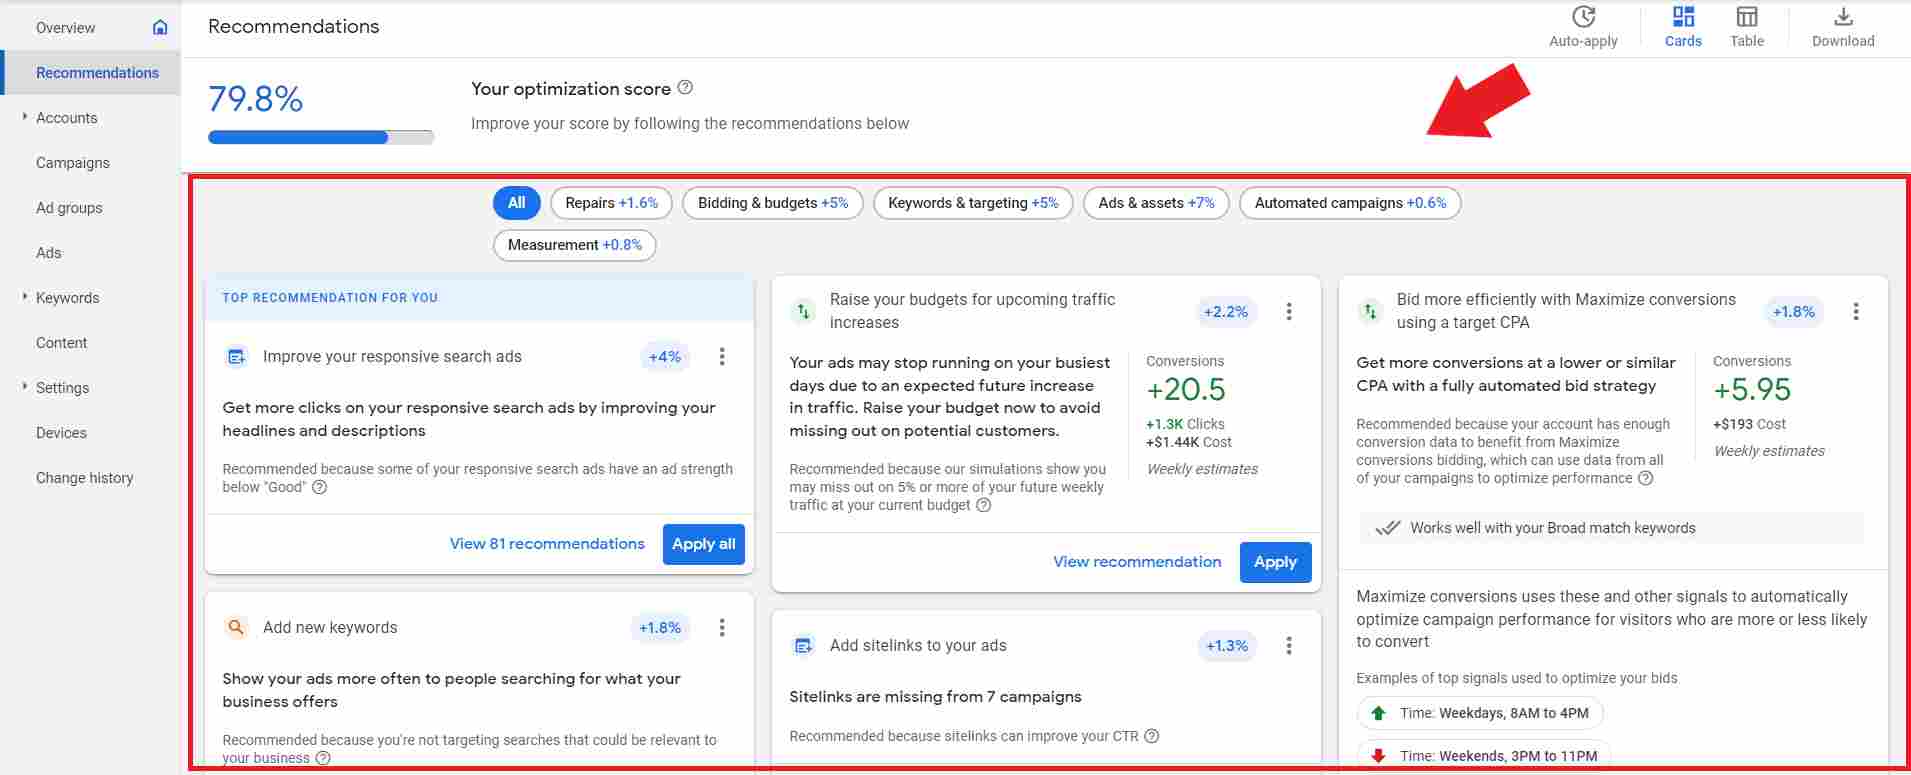Download the recommendations report
This screenshot has width=1911, height=775.
point(1843,27)
